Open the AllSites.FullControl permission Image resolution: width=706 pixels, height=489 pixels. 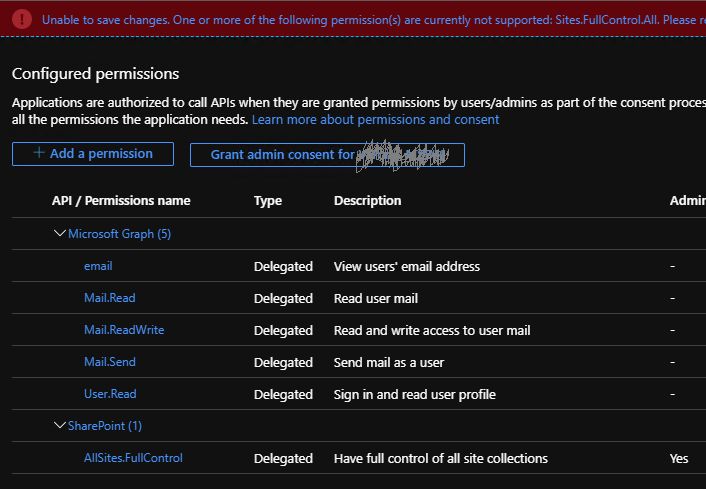click(x=133, y=458)
